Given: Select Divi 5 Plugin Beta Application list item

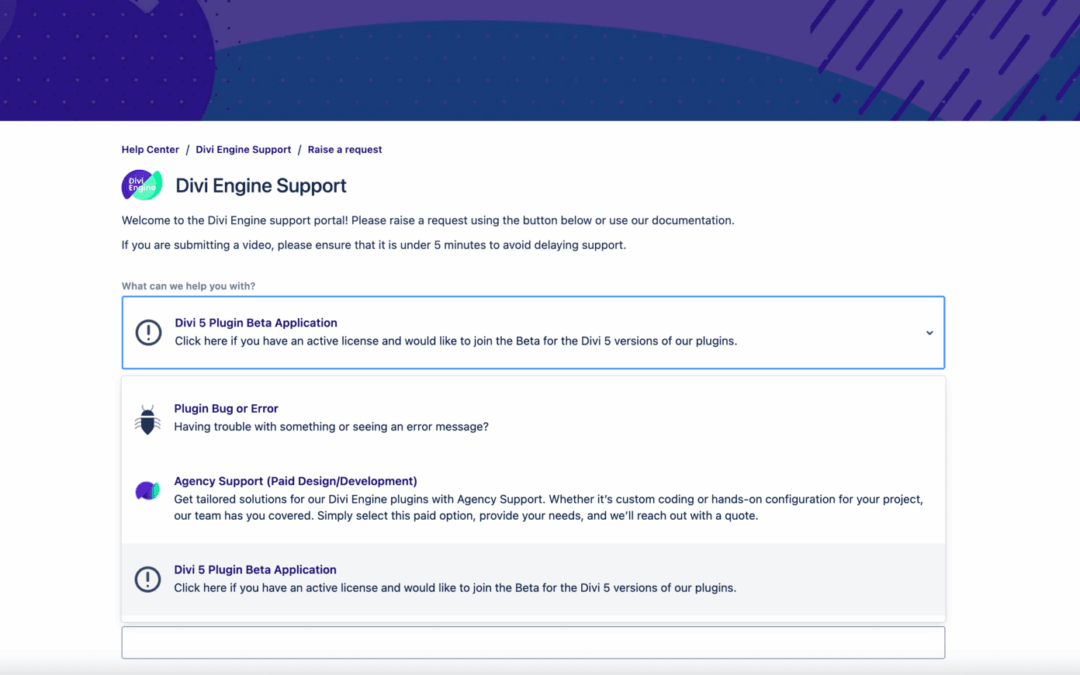Looking at the screenshot, I should point(533,579).
